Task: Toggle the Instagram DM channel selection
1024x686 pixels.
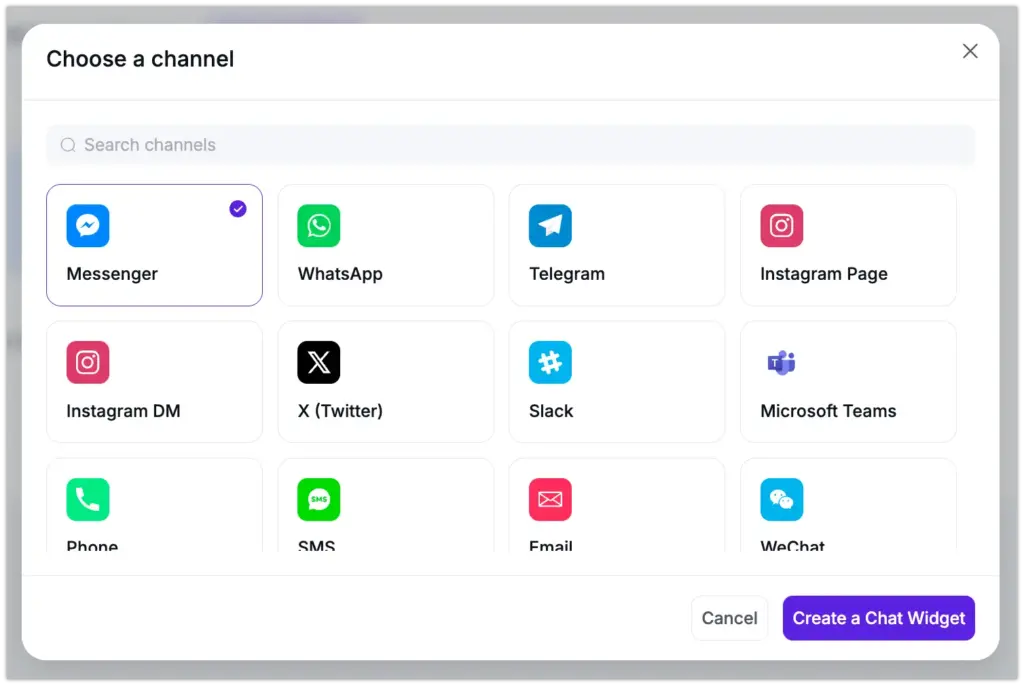Action: point(154,382)
